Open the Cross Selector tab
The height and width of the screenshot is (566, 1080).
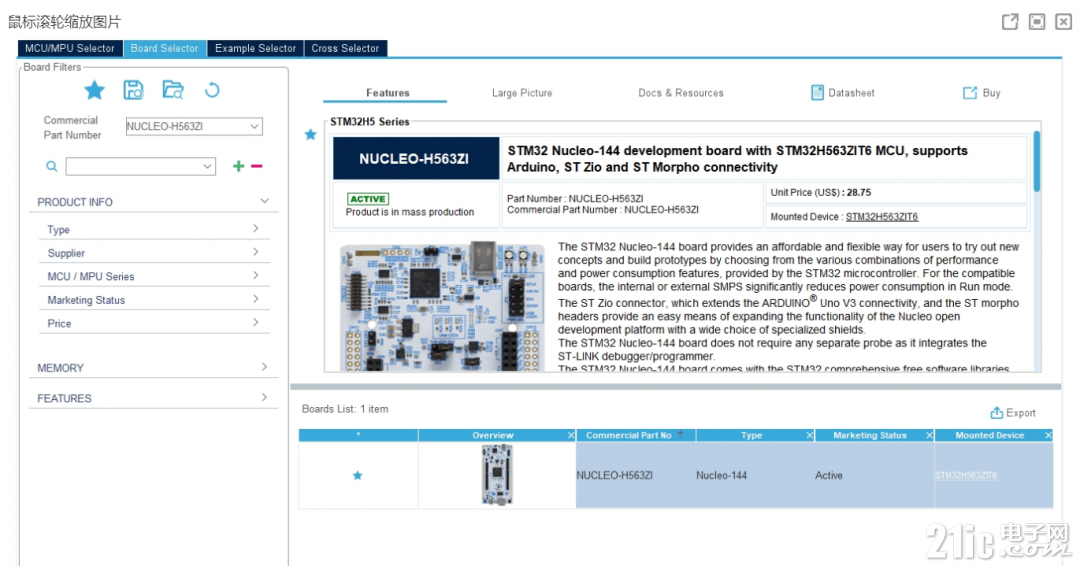pos(345,48)
